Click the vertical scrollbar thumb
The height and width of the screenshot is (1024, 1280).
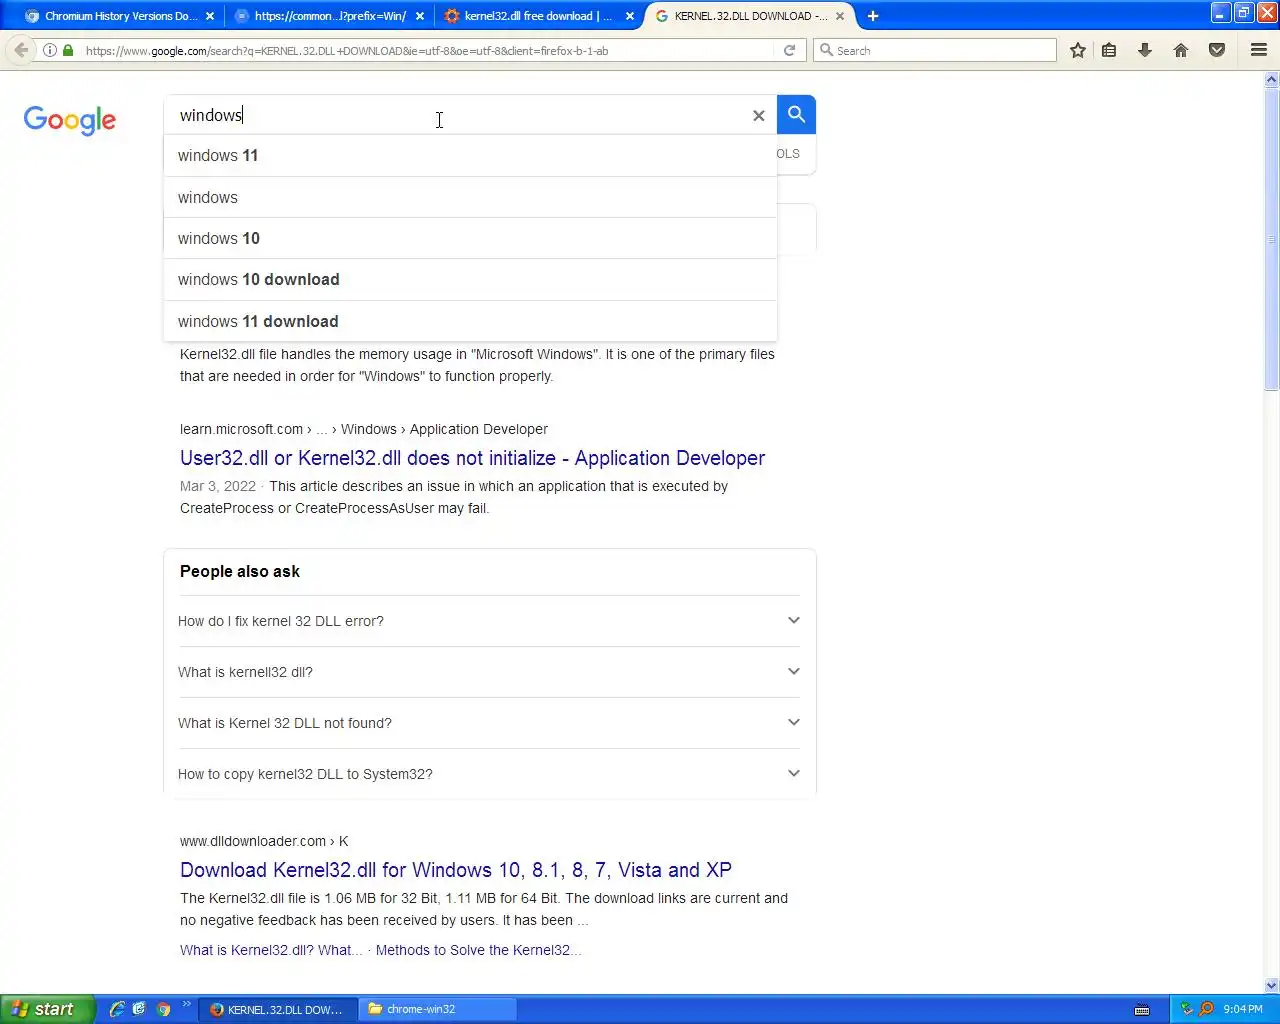tap(1272, 240)
